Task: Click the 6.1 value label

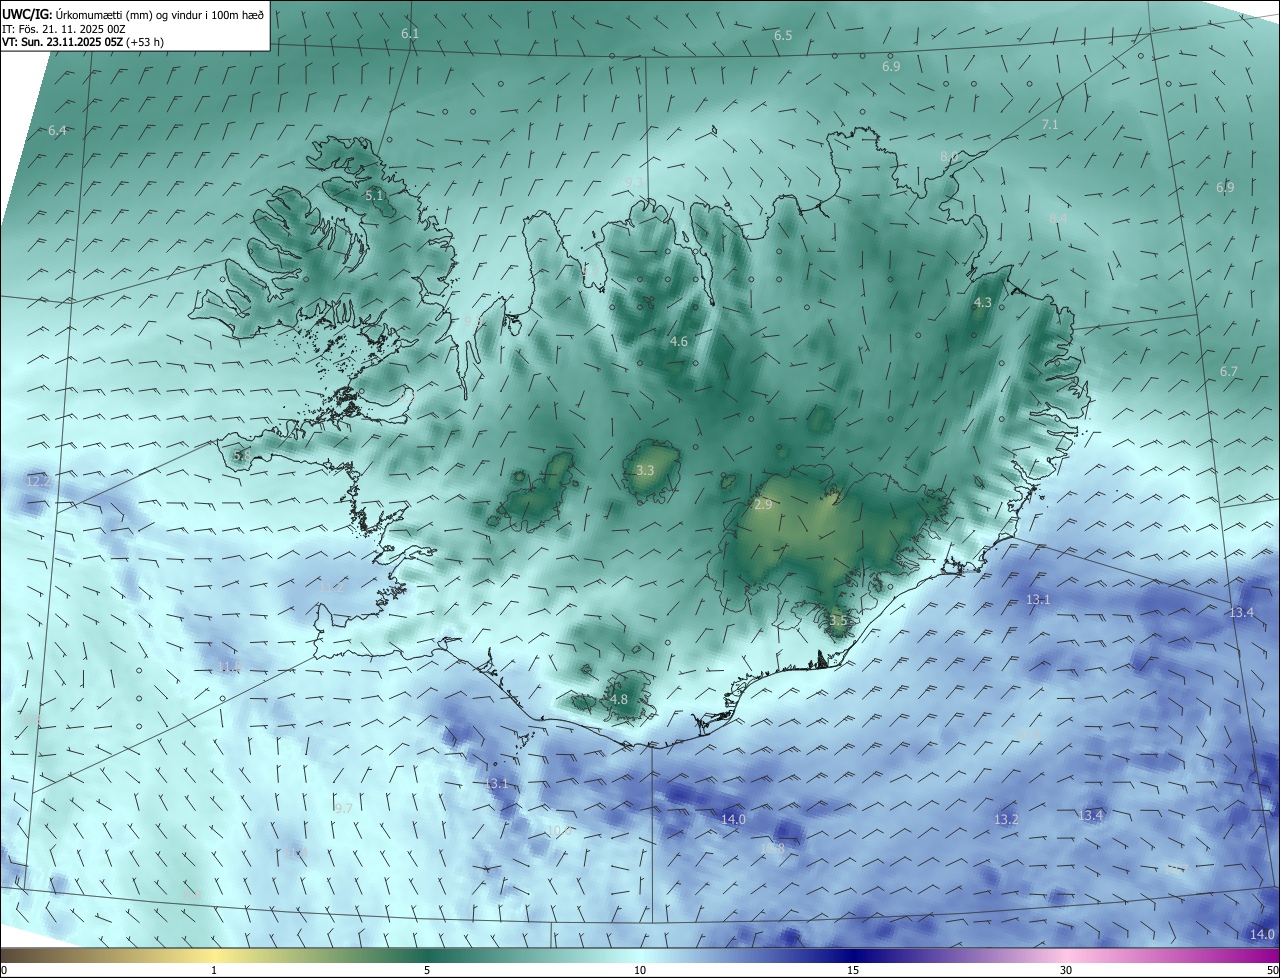Action: (x=410, y=34)
